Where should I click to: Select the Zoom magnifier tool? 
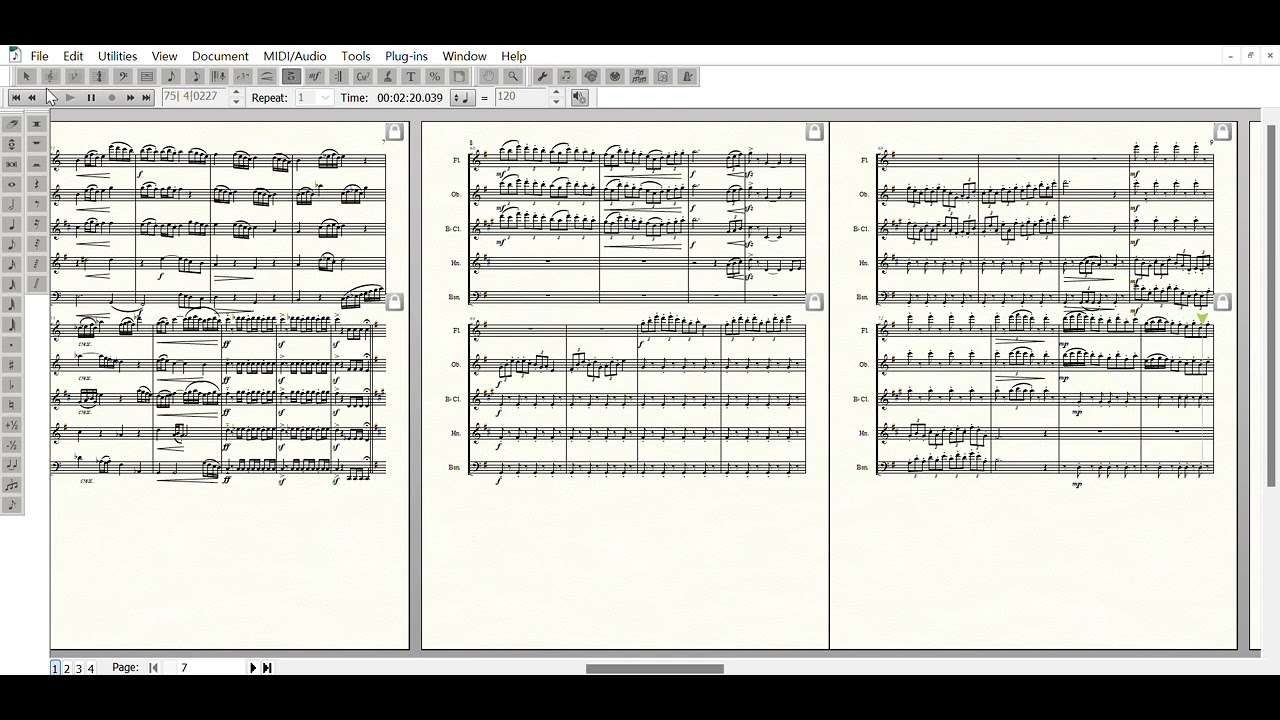point(513,76)
